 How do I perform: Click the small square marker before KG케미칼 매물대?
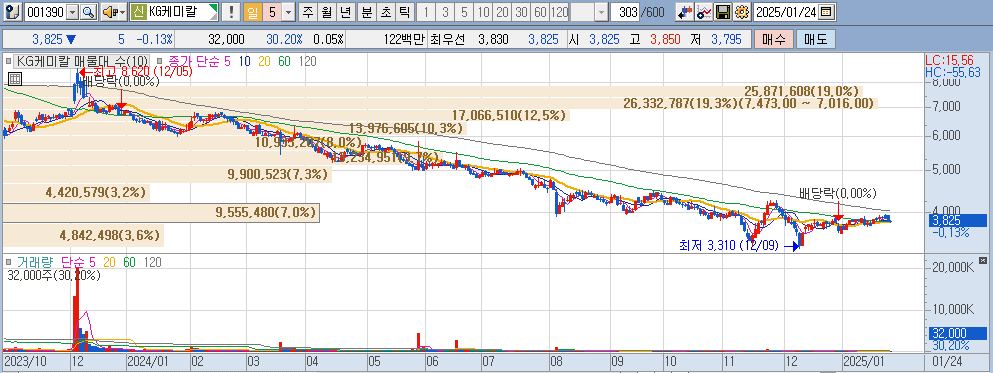[x=8, y=61]
